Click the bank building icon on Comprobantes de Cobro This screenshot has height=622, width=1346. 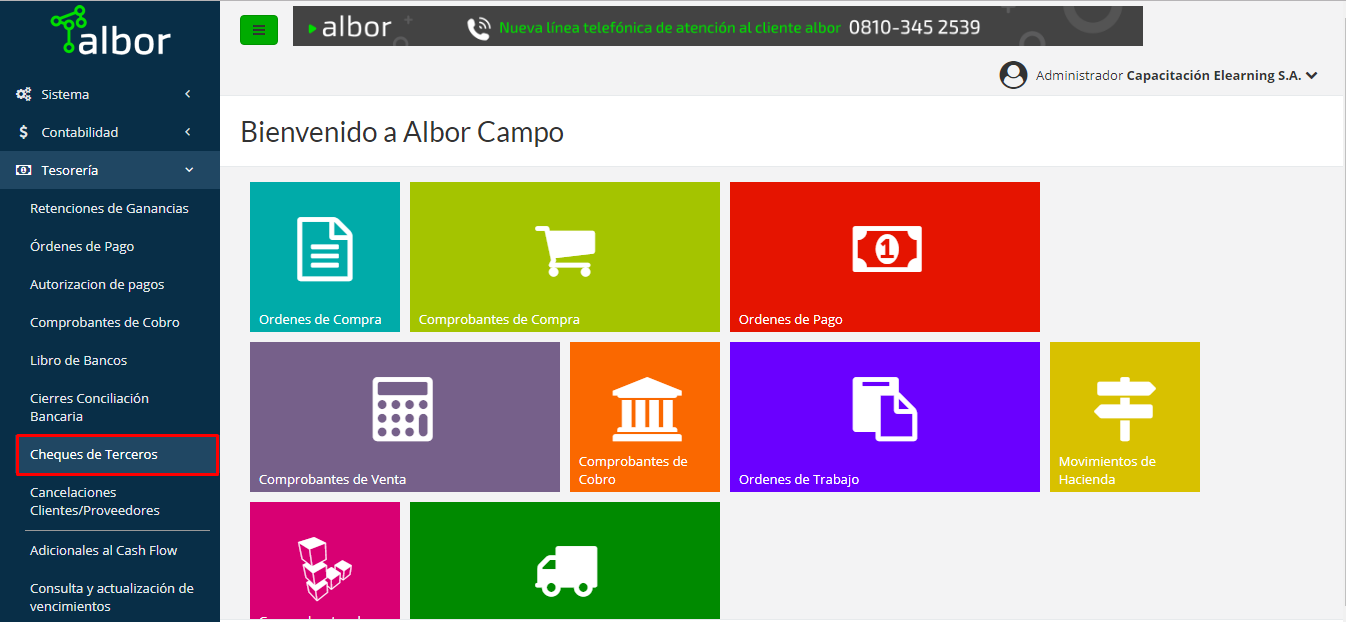[645, 409]
